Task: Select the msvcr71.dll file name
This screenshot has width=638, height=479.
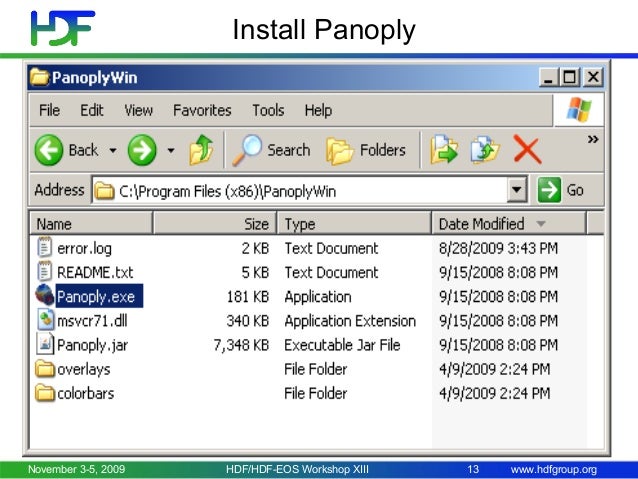Action: [92, 321]
